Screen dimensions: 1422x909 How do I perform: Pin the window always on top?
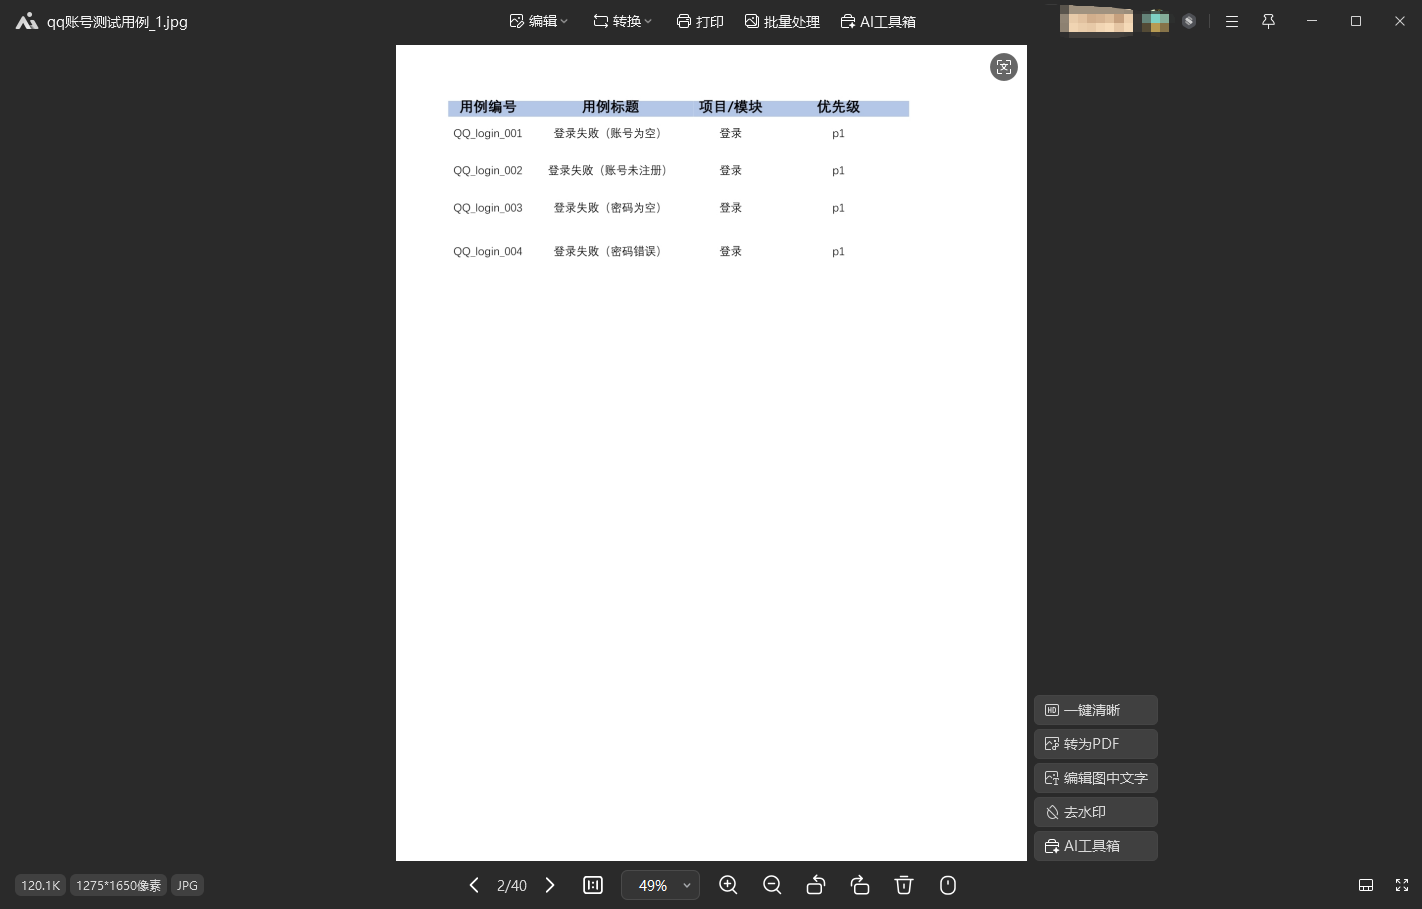point(1268,20)
